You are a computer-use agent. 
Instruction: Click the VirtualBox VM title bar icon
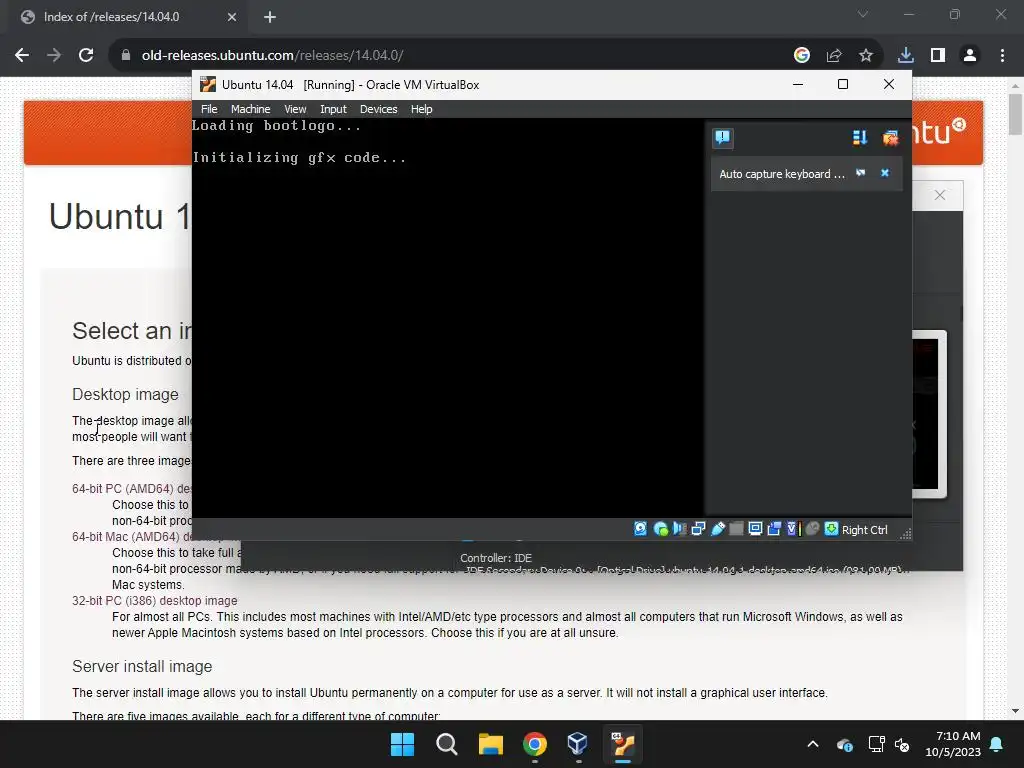pyautogui.click(x=208, y=84)
